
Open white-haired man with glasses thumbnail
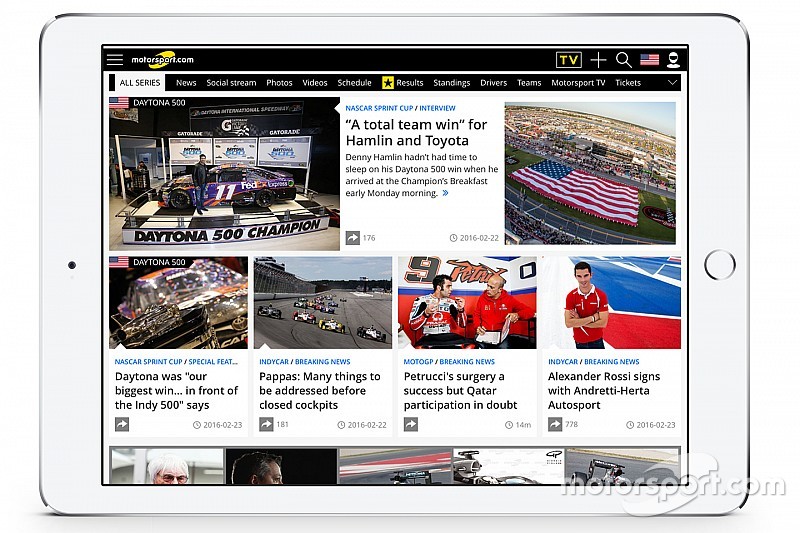click(x=167, y=466)
